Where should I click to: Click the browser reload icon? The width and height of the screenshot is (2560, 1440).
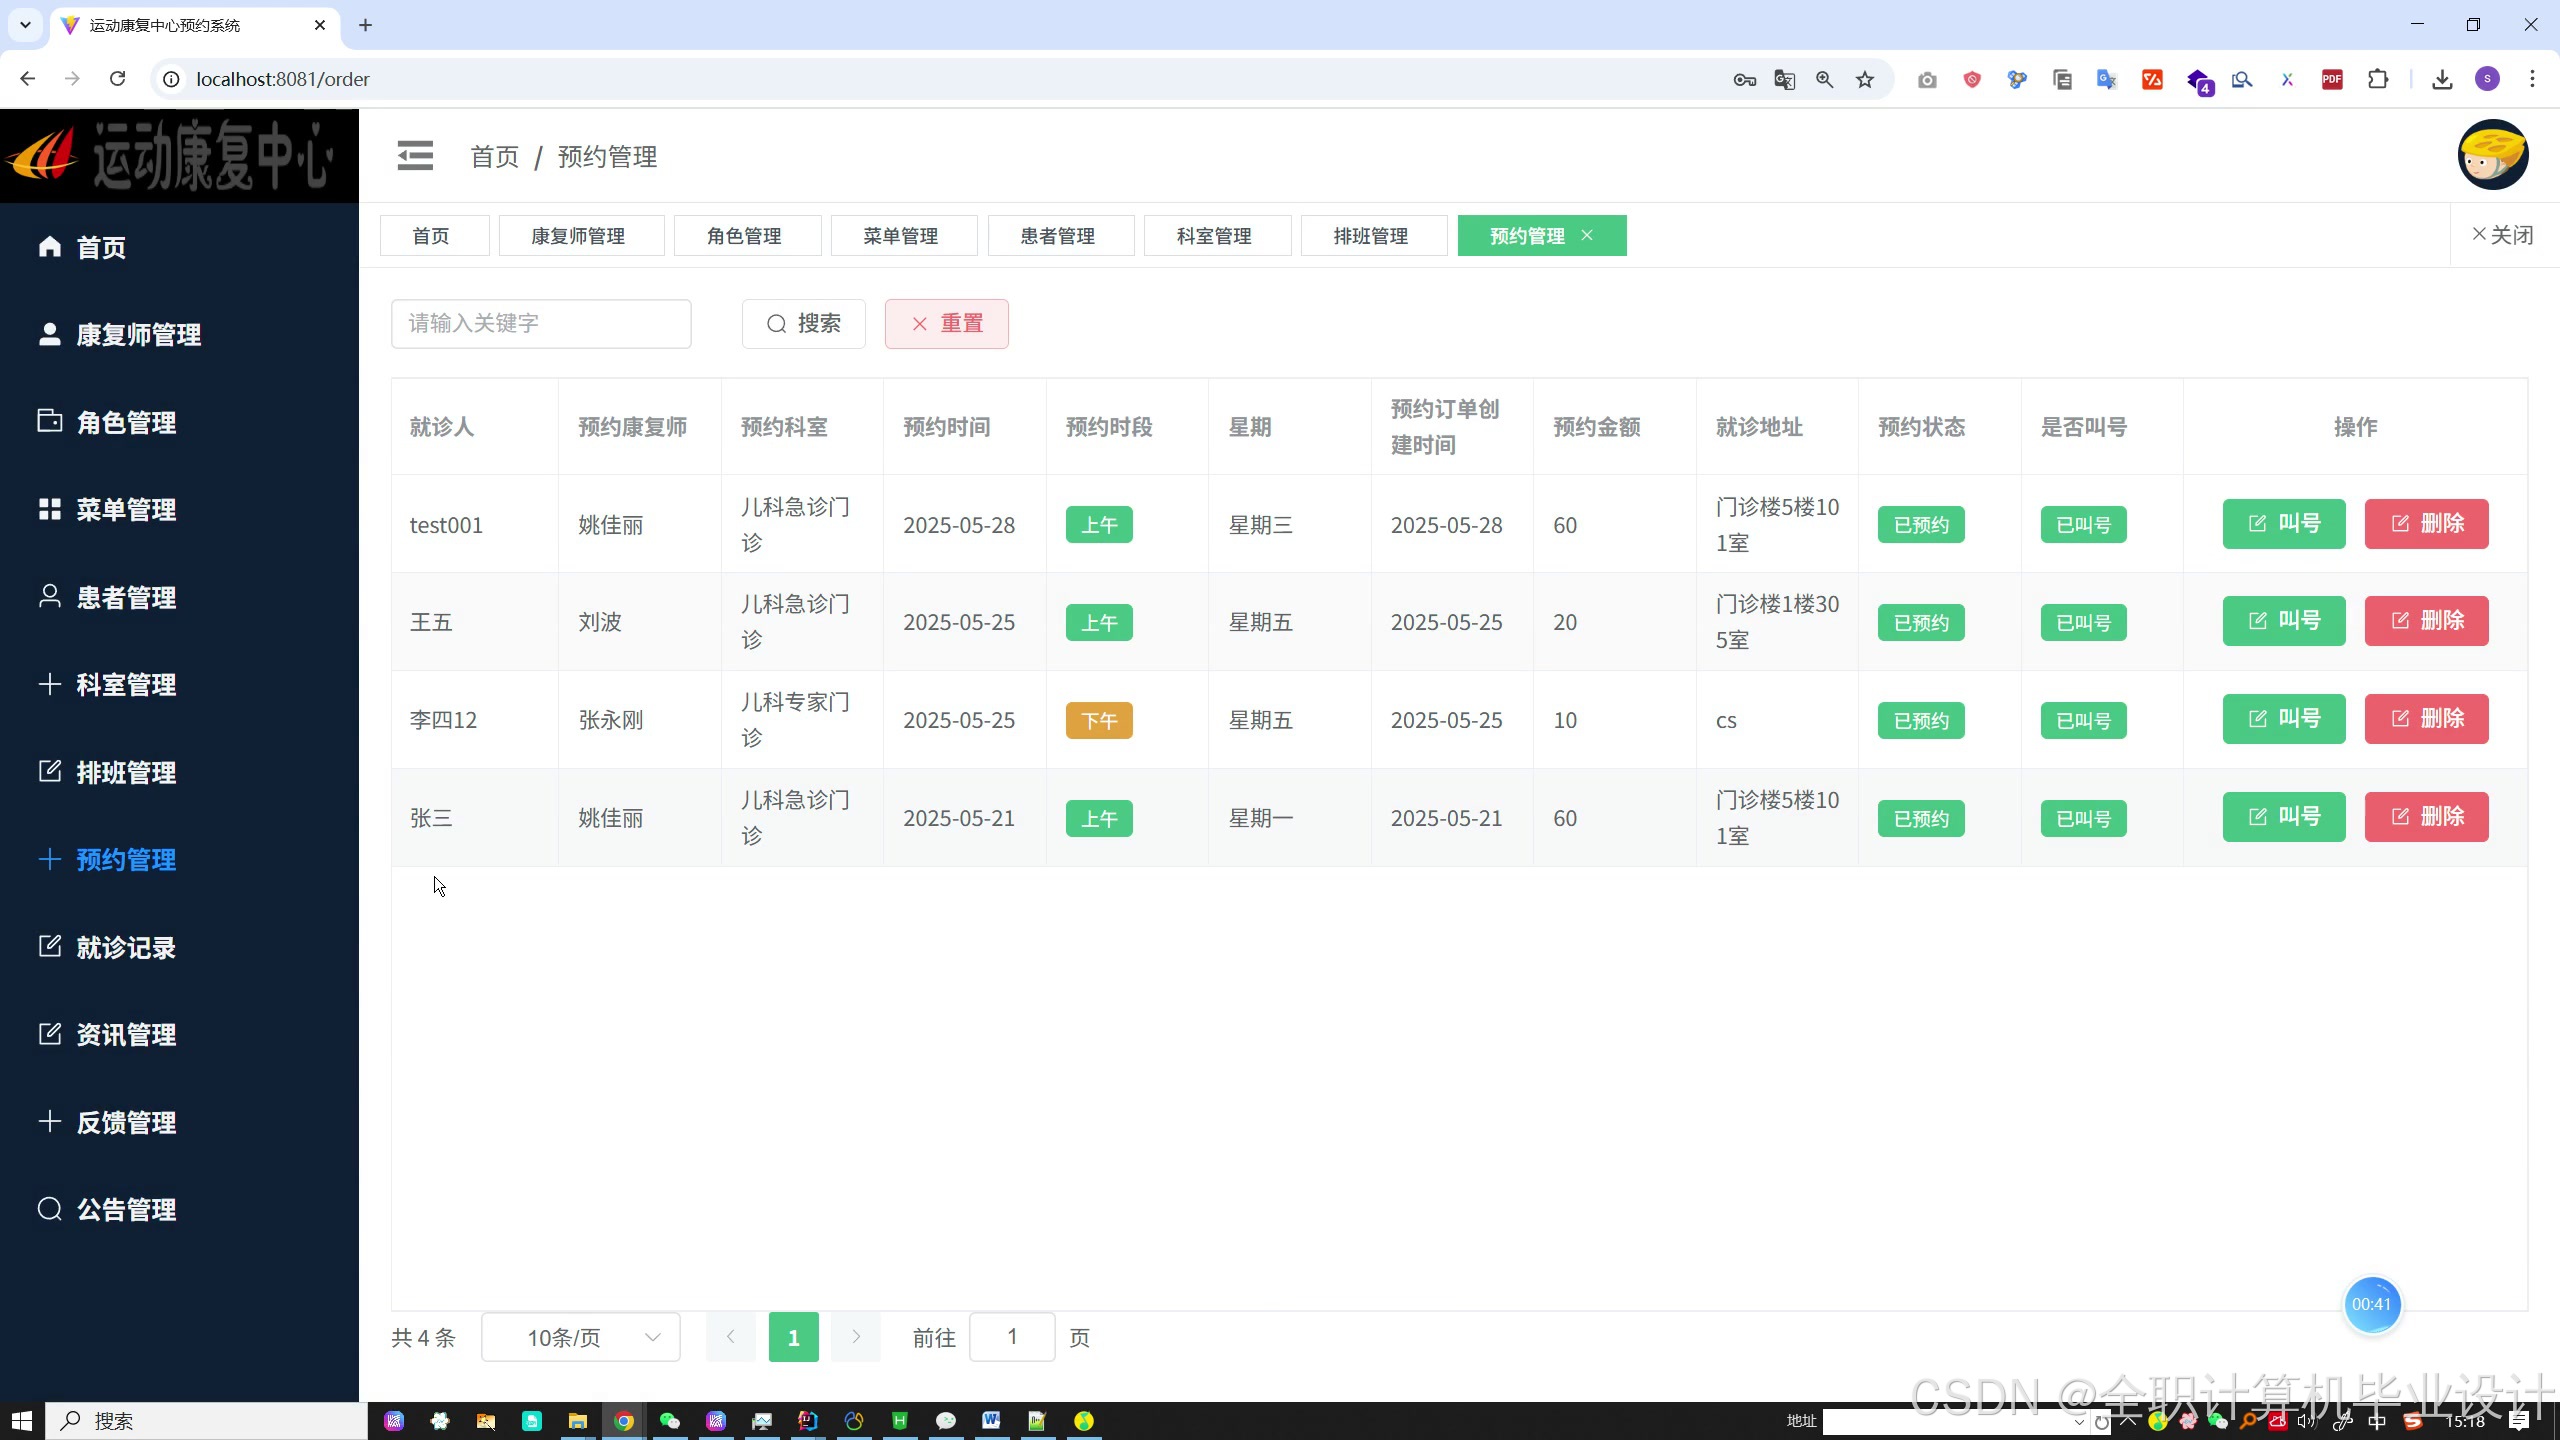click(117, 79)
